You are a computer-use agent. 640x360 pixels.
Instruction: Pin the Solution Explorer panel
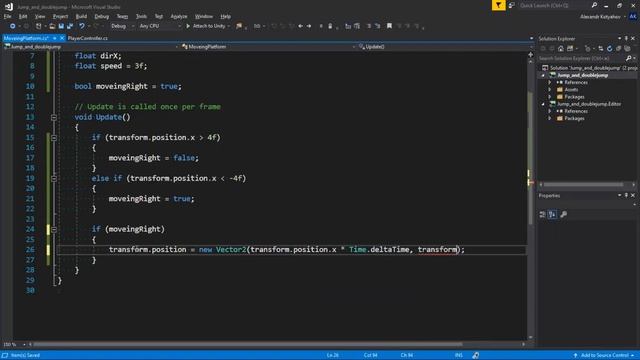[x=626, y=38]
